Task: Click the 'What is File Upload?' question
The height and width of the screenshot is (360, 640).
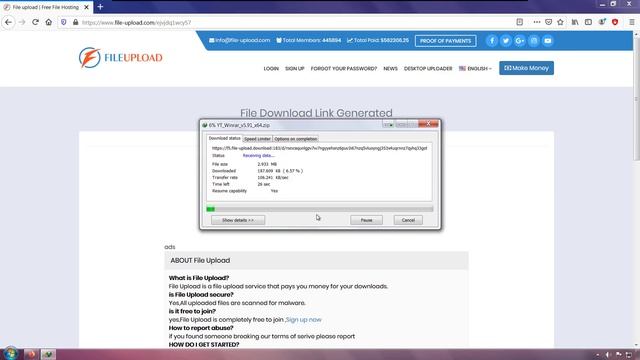Action: (x=199, y=278)
